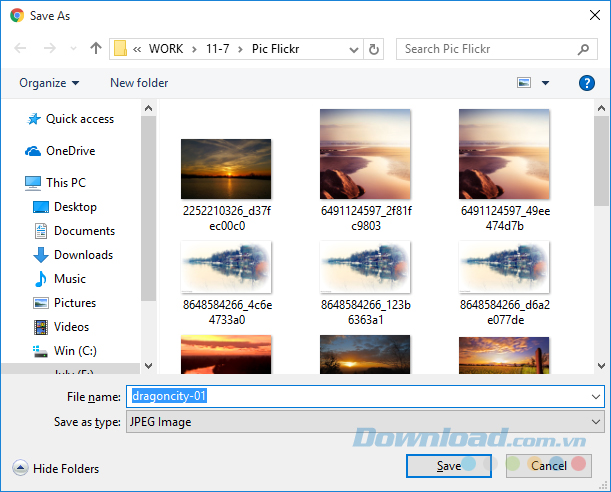
Task: Click the change view layout icon
Action: click(x=524, y=83)
